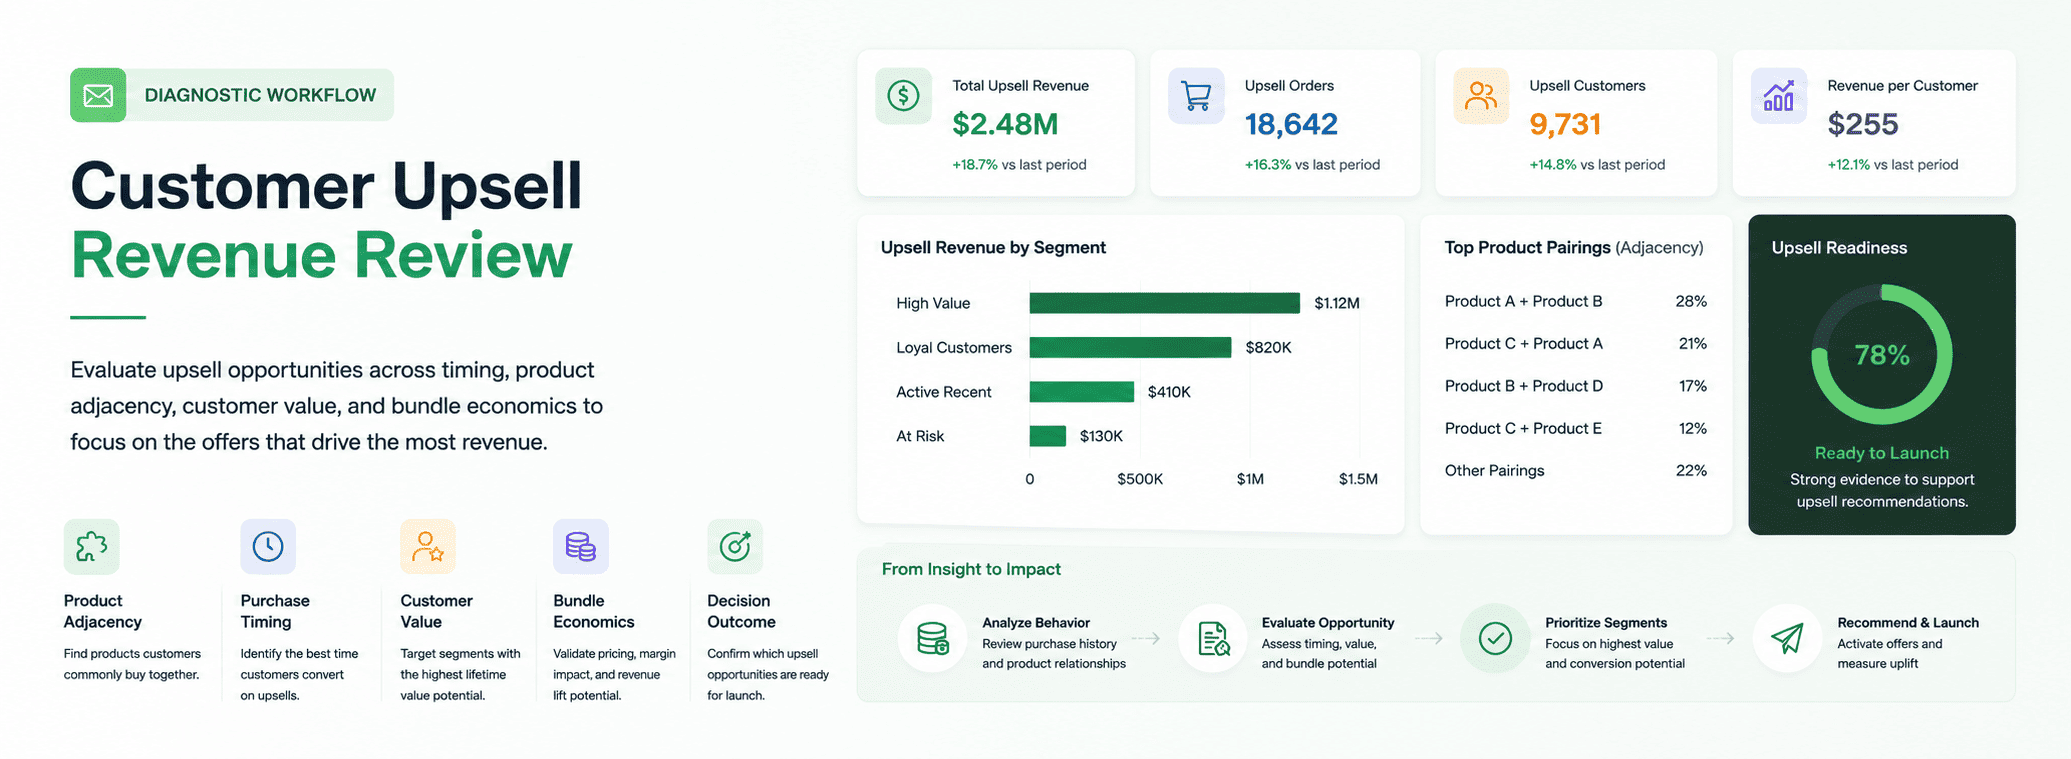
Task: Click the paper plane Recommend & Launch icon
Action: point(1787,638)
